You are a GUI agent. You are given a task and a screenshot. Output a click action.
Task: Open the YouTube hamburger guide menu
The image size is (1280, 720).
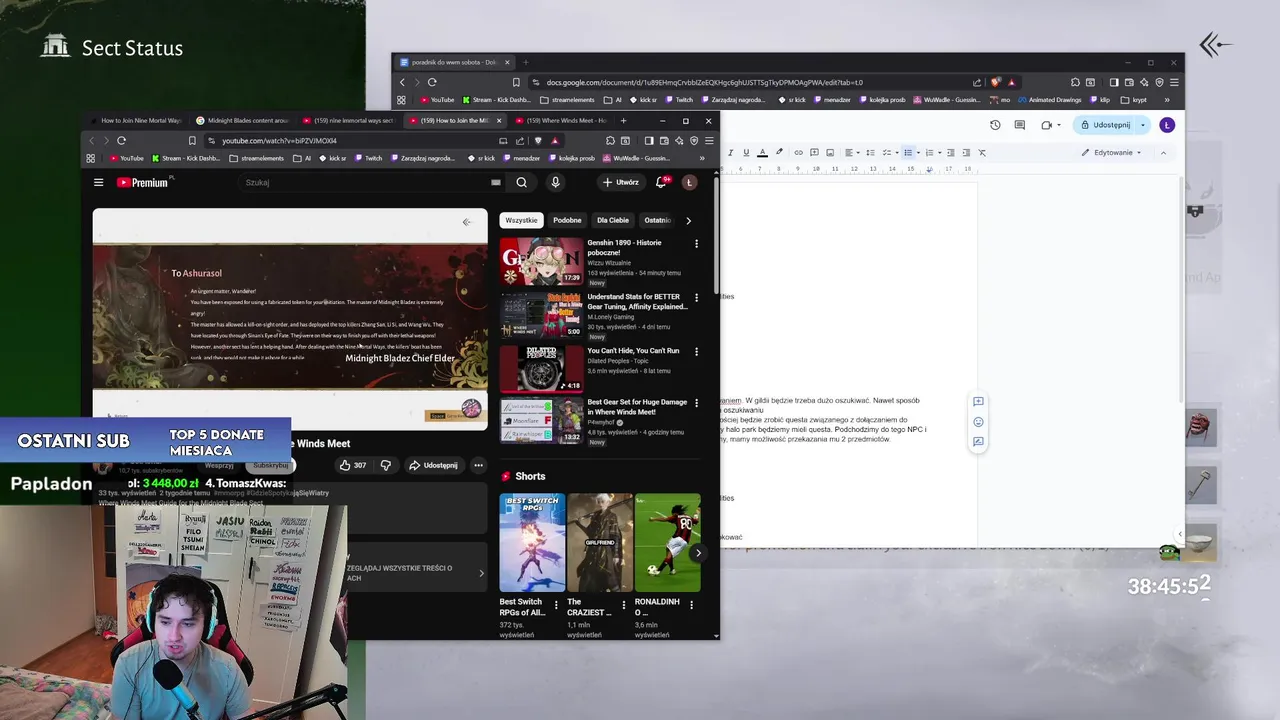[98, 182]
